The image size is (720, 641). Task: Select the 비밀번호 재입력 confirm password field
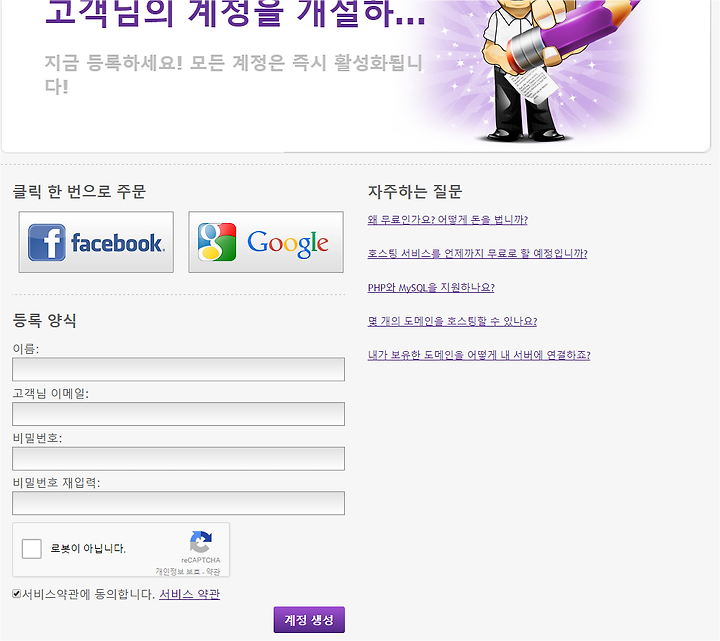click(178, 503)
